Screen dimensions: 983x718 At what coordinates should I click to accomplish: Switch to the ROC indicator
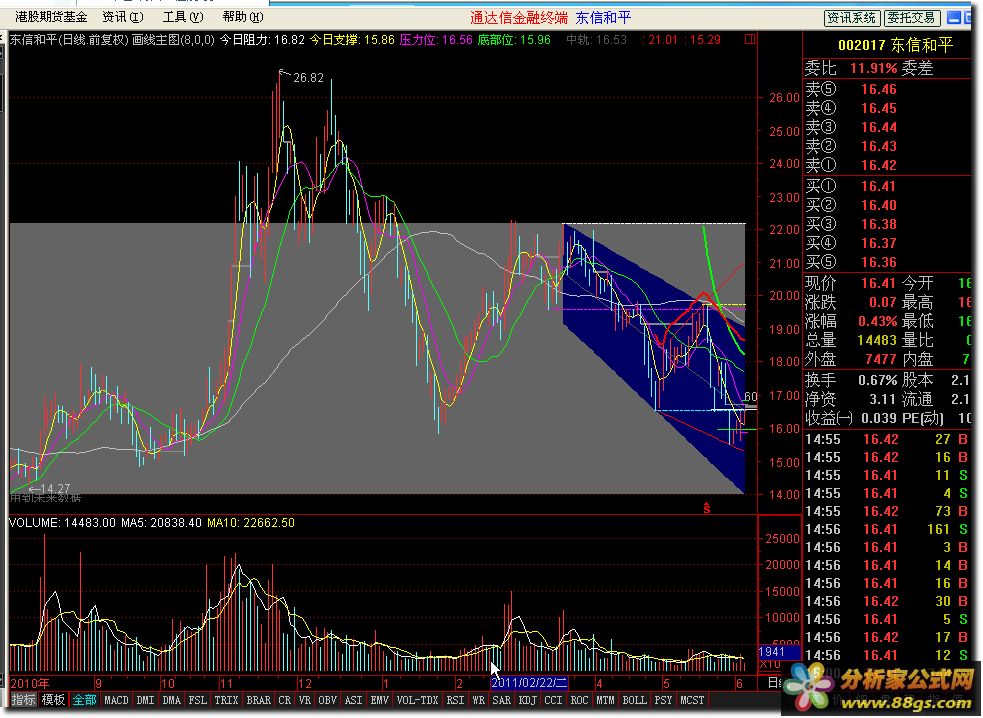tap(579, 700)
